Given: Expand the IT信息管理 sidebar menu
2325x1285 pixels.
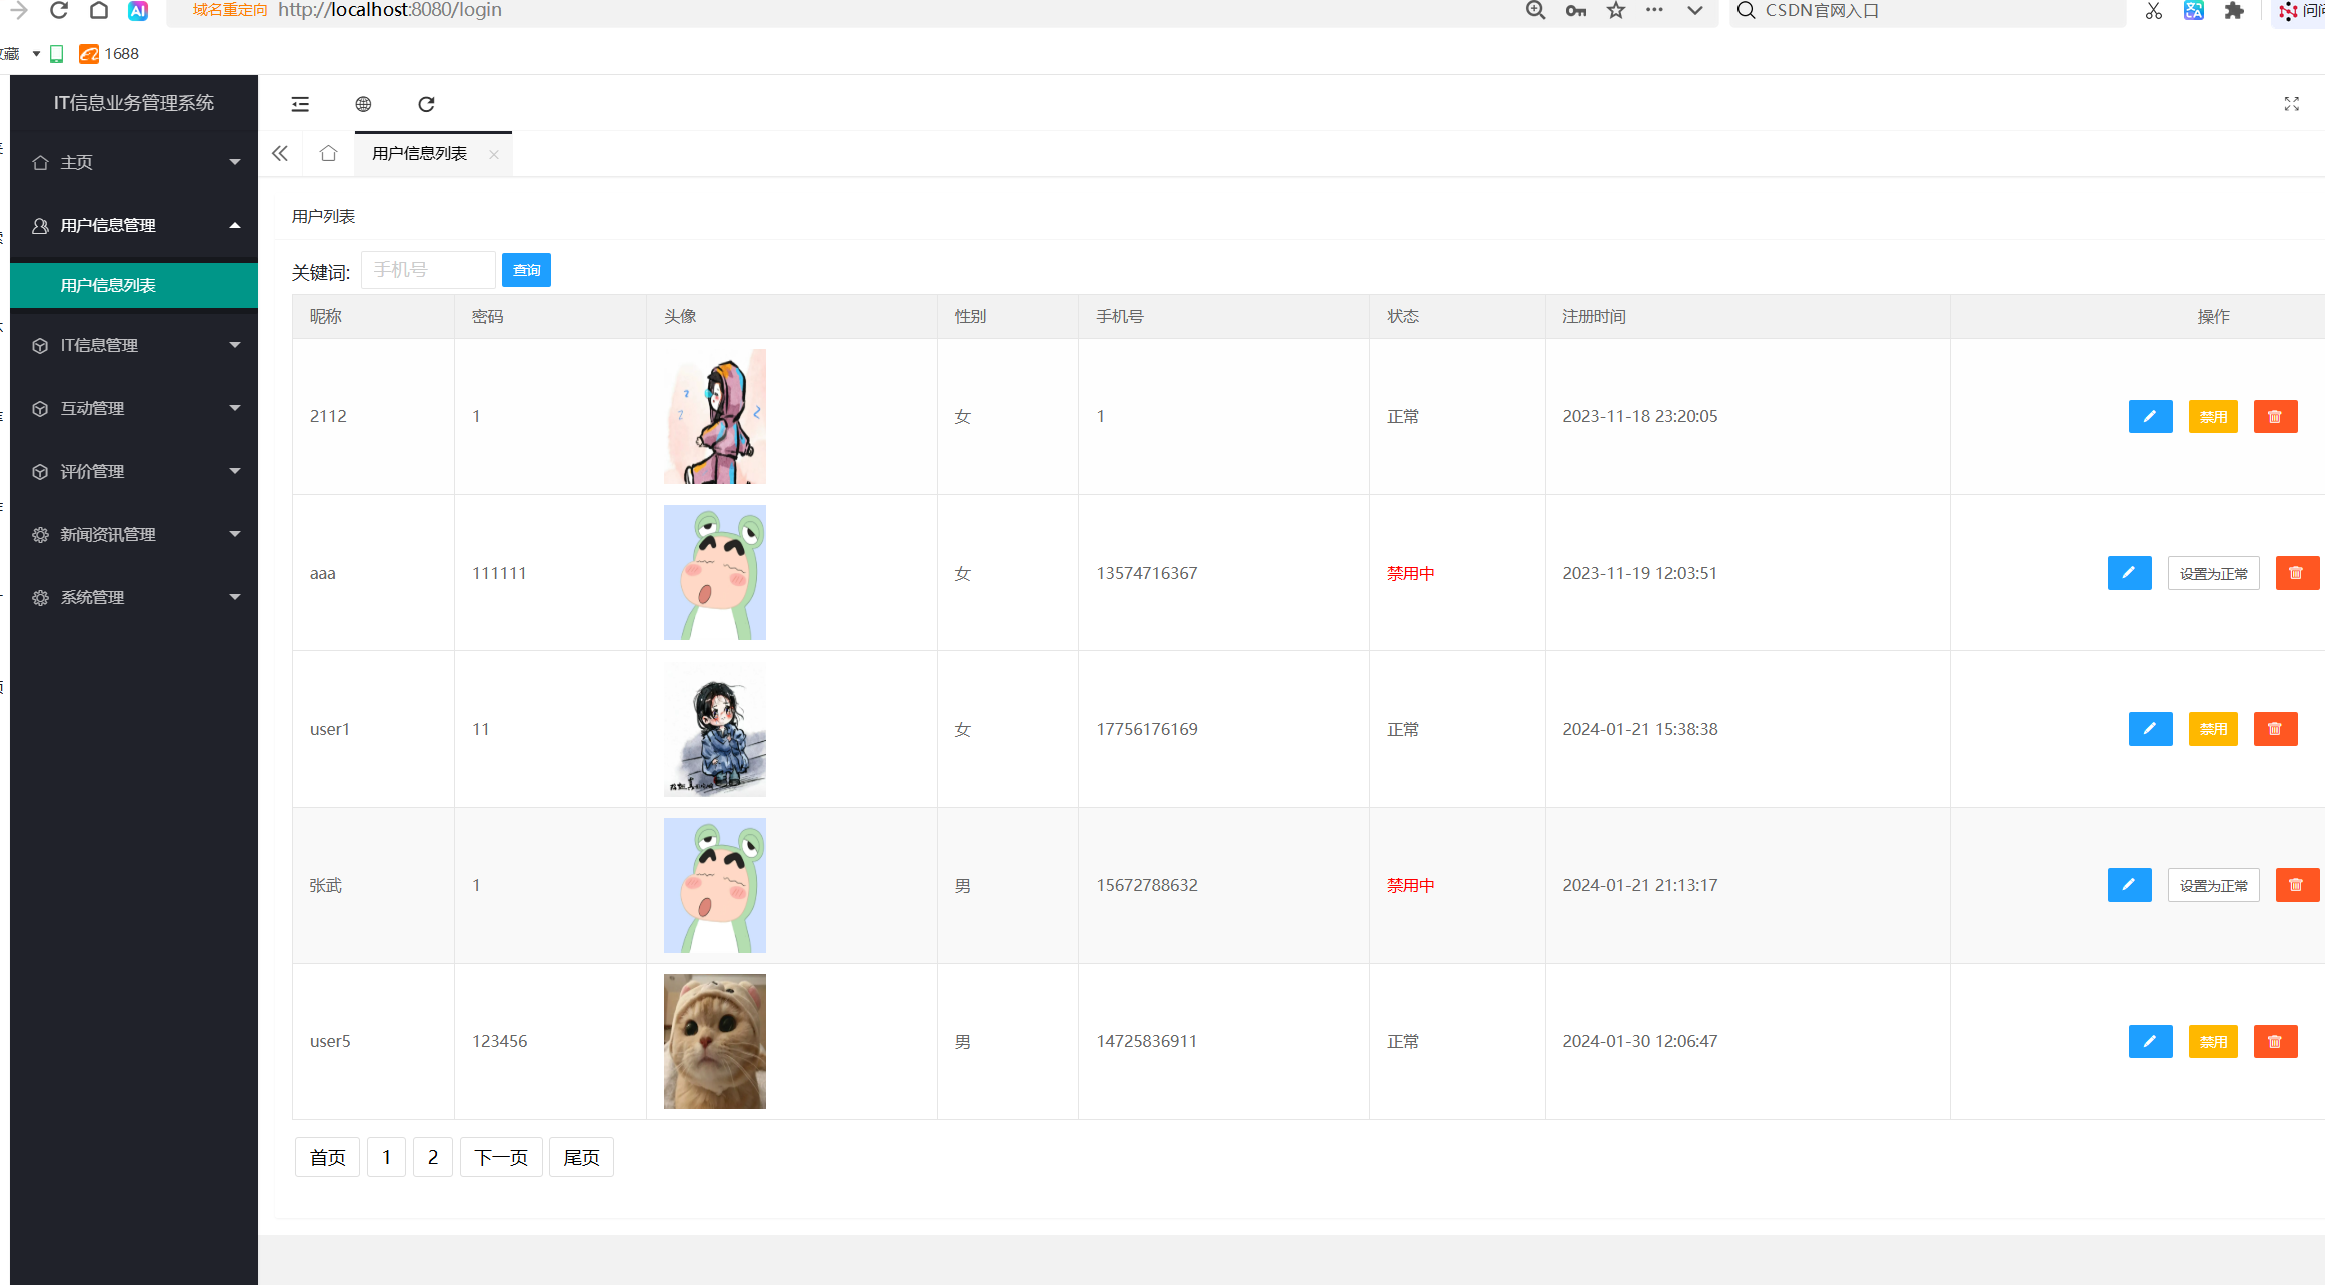Looking at the screenshot, I should (134, 345).
